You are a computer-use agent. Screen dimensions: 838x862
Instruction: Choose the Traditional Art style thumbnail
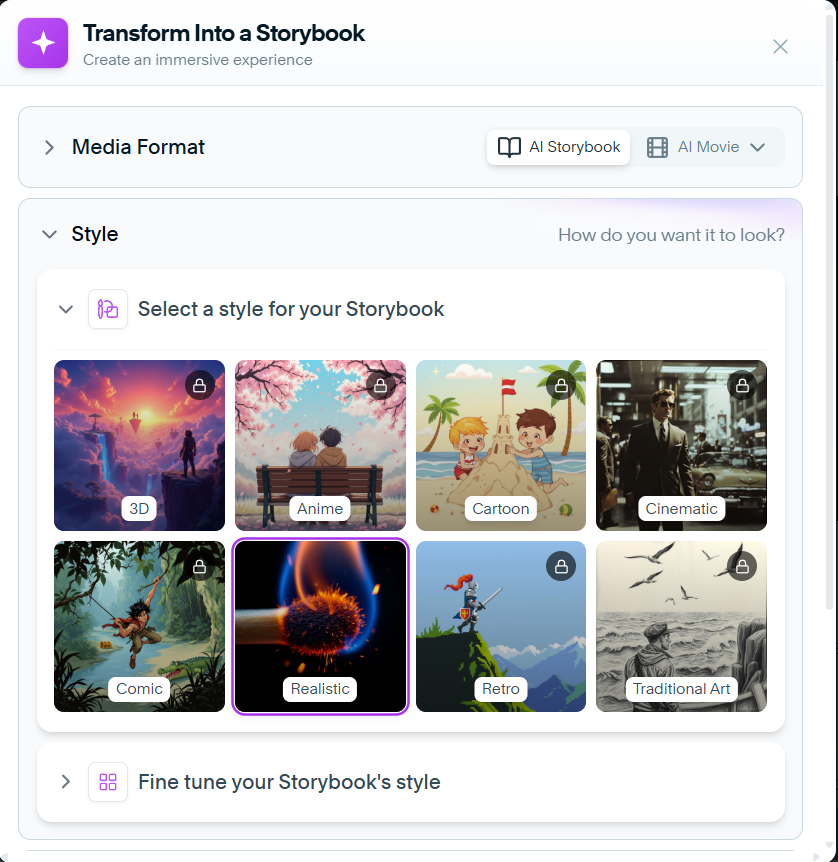[681, 626]
